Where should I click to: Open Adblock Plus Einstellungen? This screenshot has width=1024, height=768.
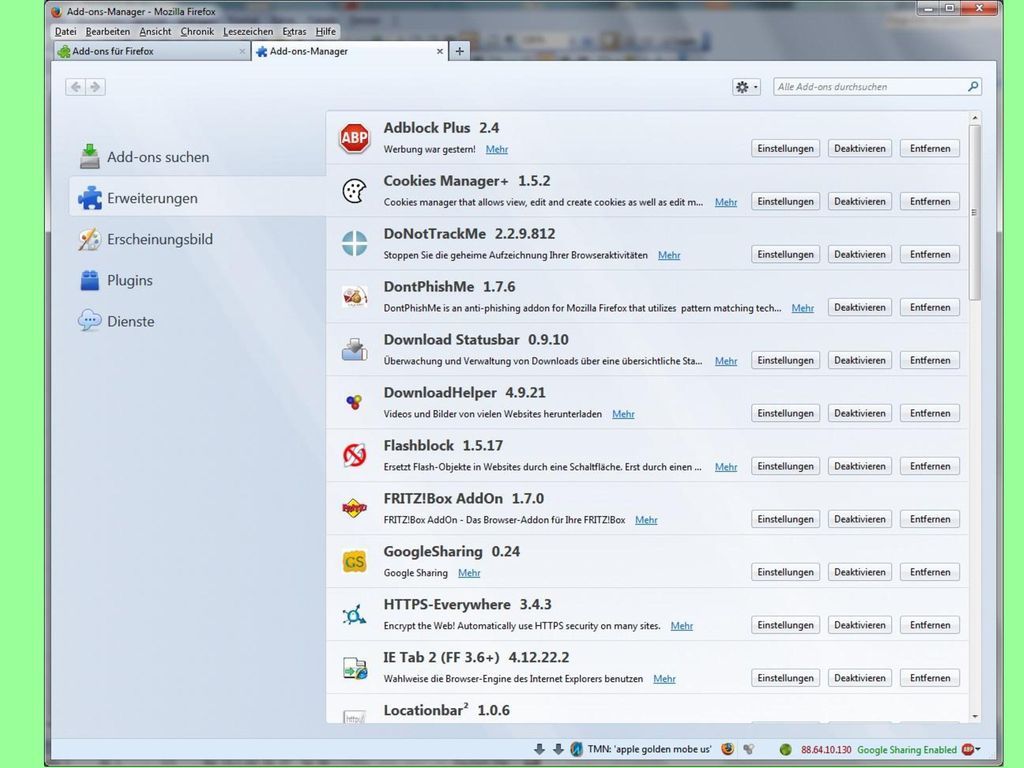pos(785,148)
